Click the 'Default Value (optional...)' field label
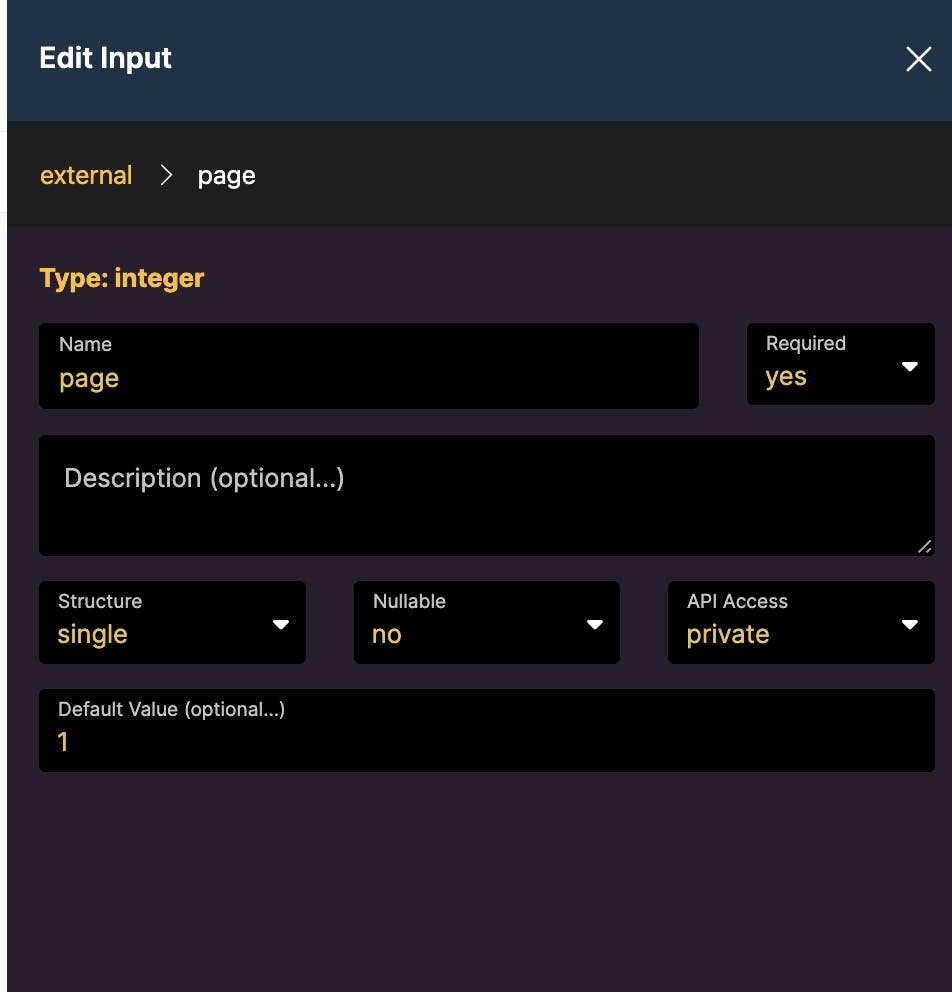Image resolution: width=952 pixels, height=992 pixels. [172, 710]
